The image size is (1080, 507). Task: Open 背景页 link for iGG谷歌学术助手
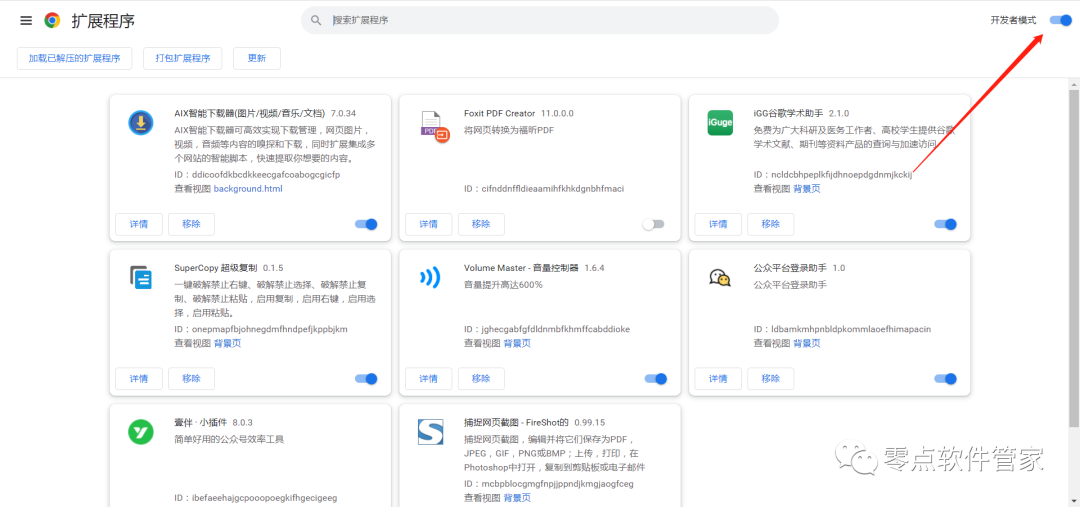(807, 189)
